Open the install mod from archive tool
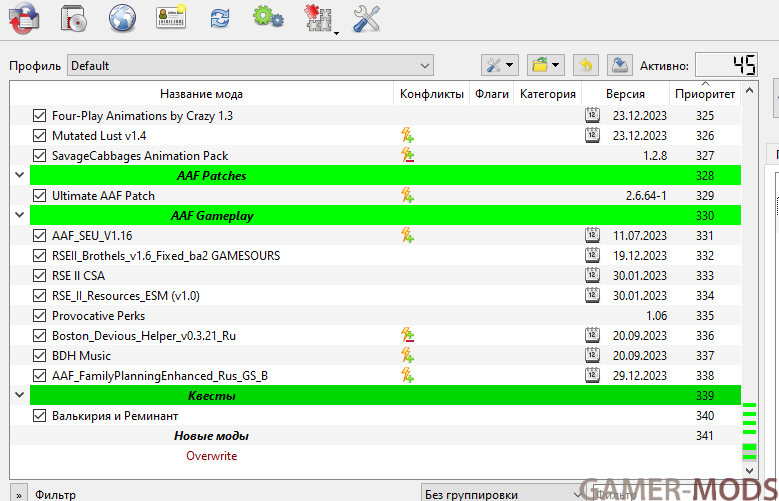Image resolution: width=779 pixels, height=501 pixels. pos(74,19)
